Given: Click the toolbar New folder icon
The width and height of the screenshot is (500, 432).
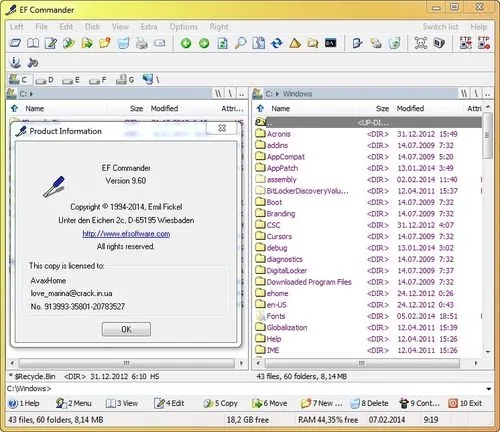Looking at the screenshot, I should pos(105,43).
